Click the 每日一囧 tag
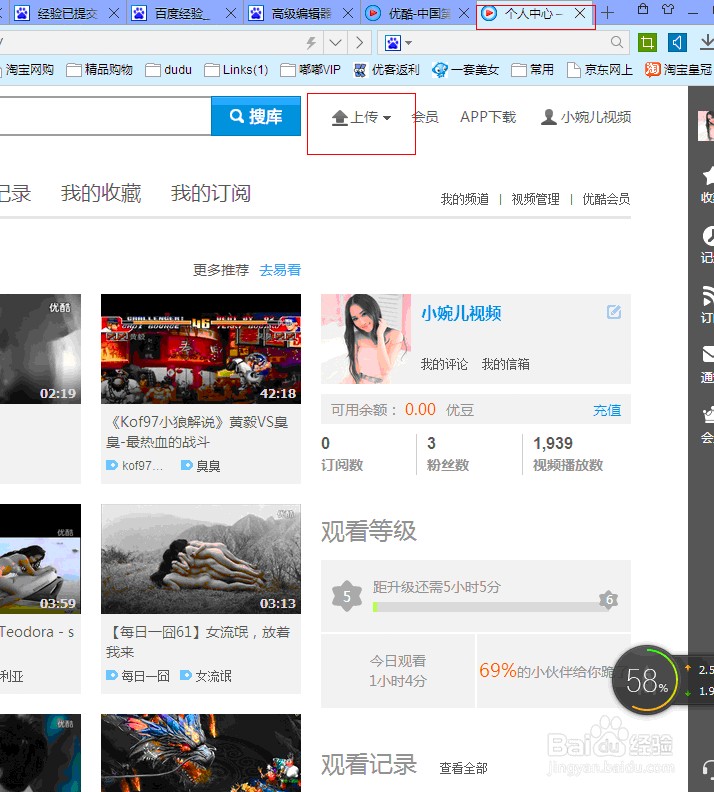This screenshot has height=792, width=714. [138, 676]
